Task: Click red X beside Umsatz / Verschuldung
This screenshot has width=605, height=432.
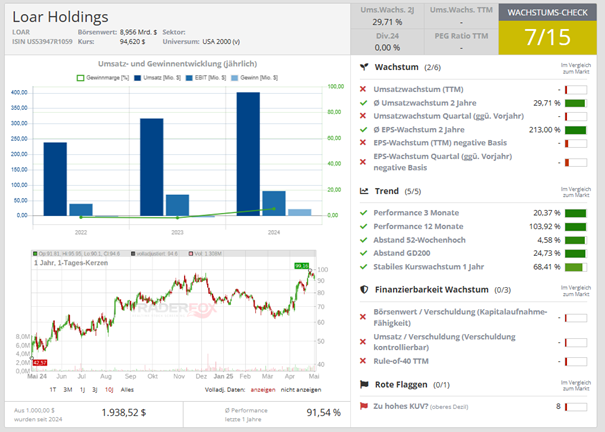Action: pos(363,342)
